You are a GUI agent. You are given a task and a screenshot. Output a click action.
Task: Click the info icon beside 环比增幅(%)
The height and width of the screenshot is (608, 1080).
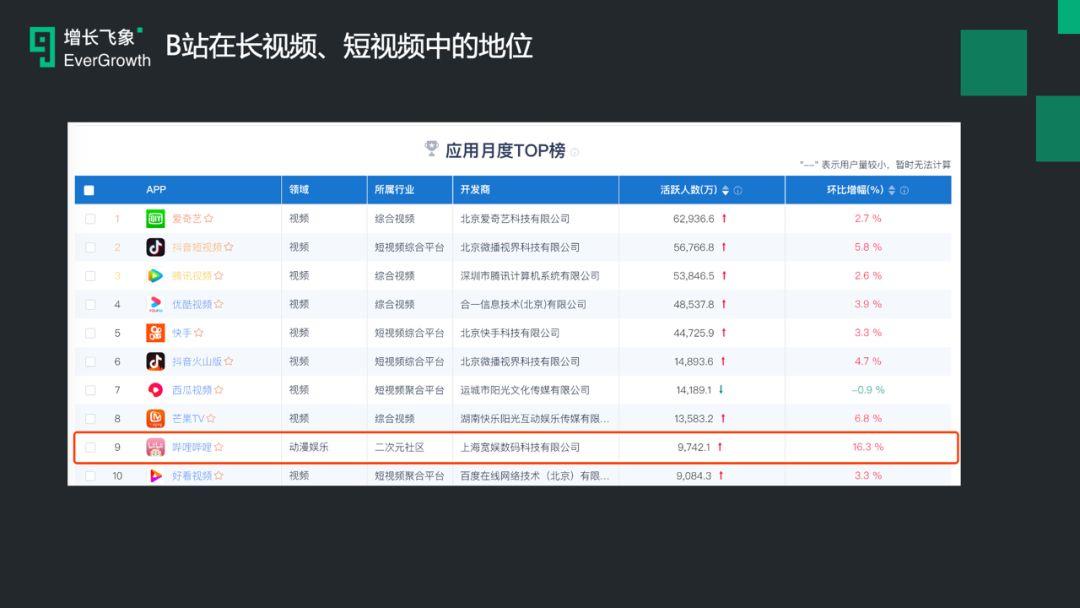[904, 190]
